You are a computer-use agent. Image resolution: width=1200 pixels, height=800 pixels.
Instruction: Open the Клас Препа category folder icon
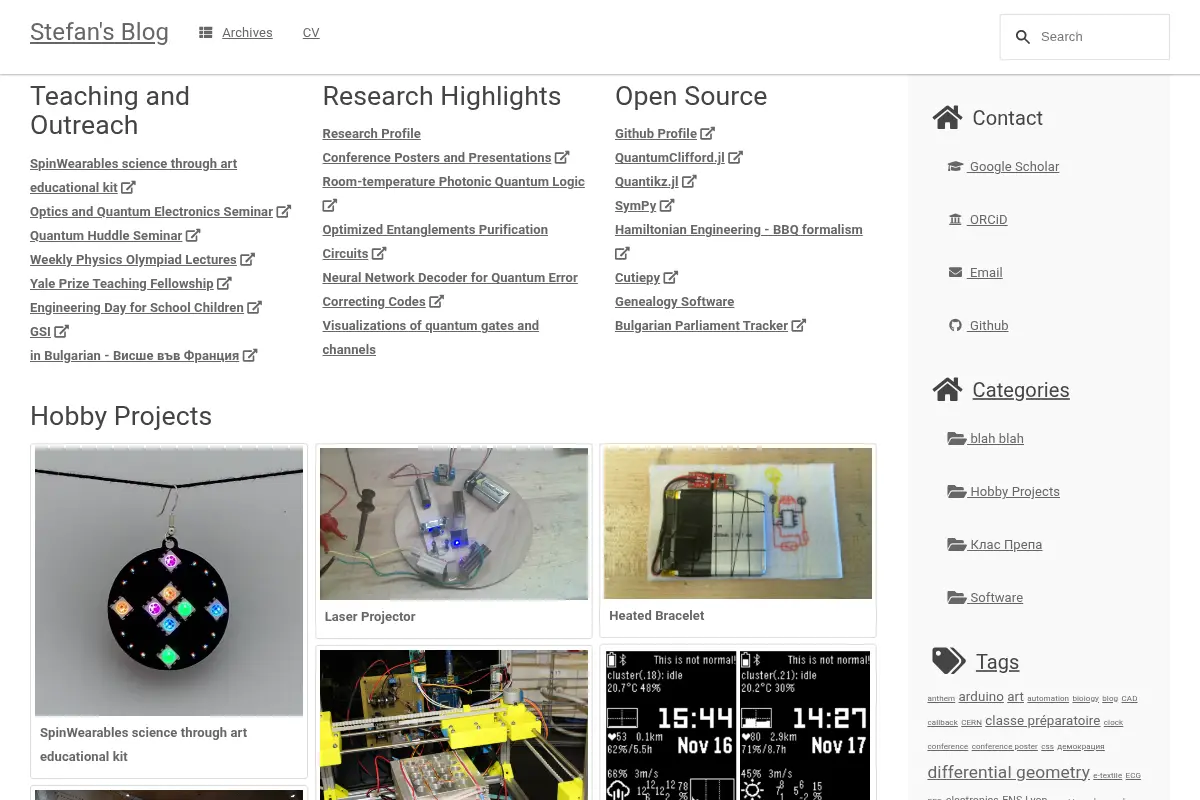point(957,545)
